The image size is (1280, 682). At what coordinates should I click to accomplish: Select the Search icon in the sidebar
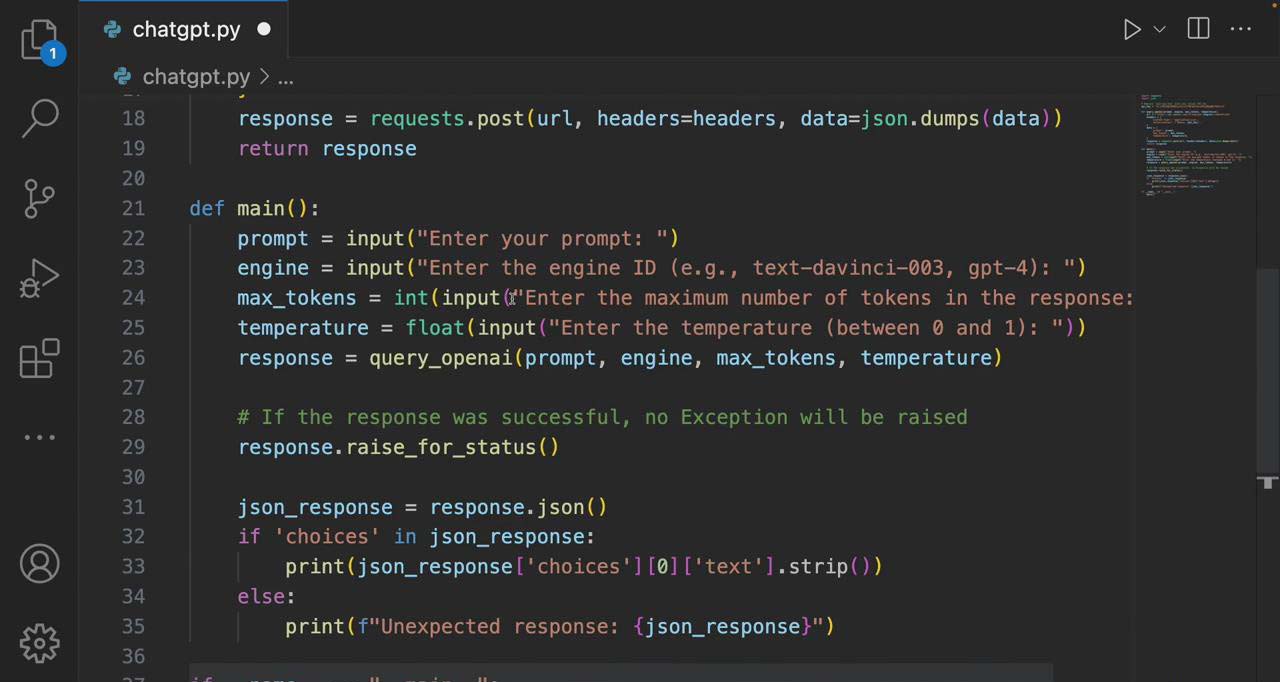tap(40, 117)
